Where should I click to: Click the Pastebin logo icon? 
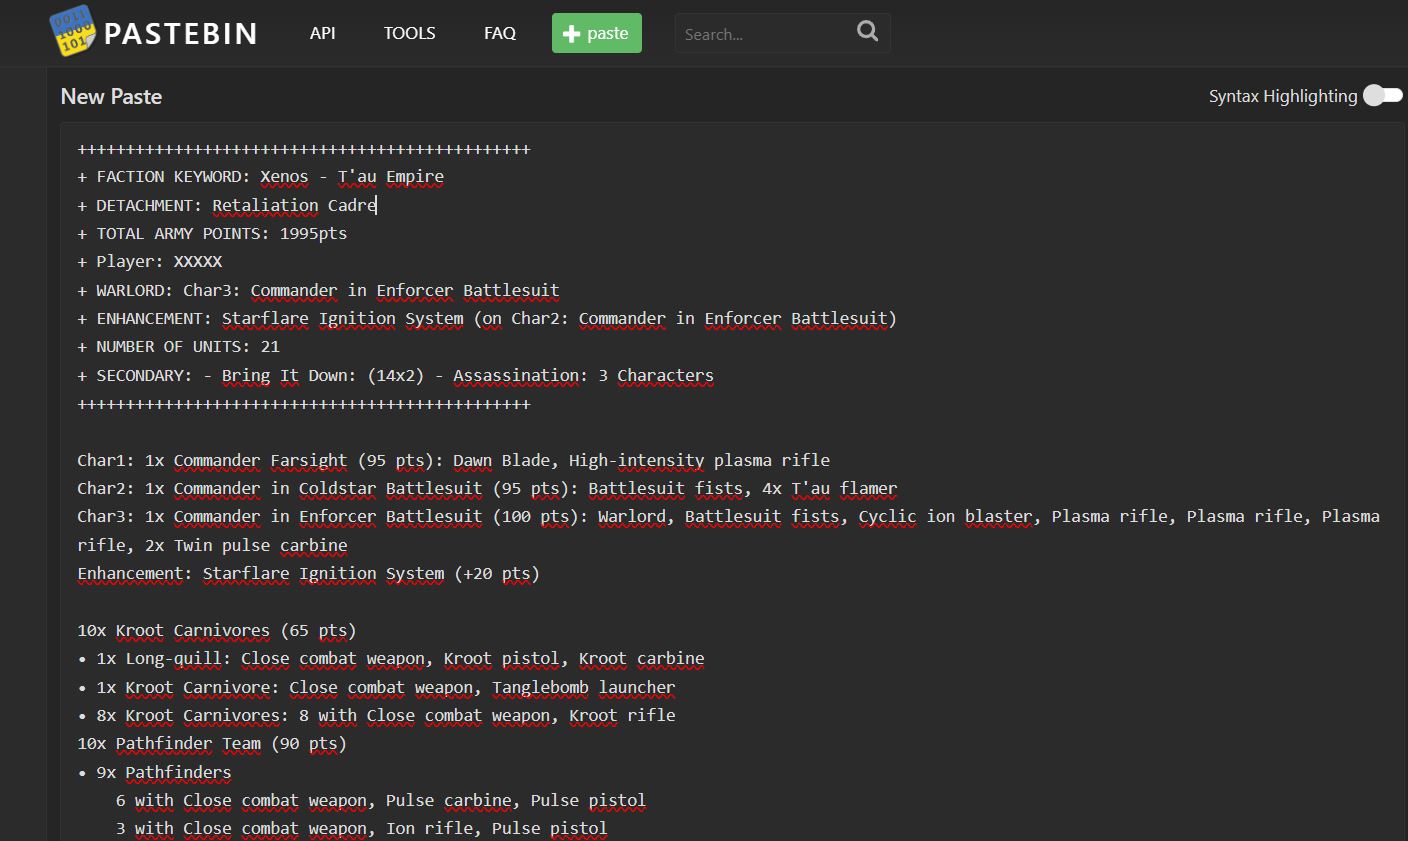point(72,32)
